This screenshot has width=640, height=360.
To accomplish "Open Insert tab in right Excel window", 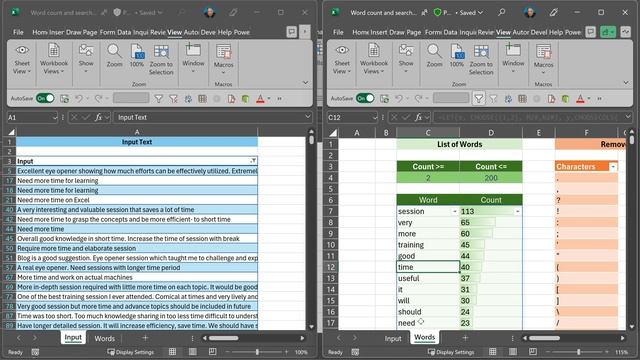I will pyautogui.click(x=379, y=32).
